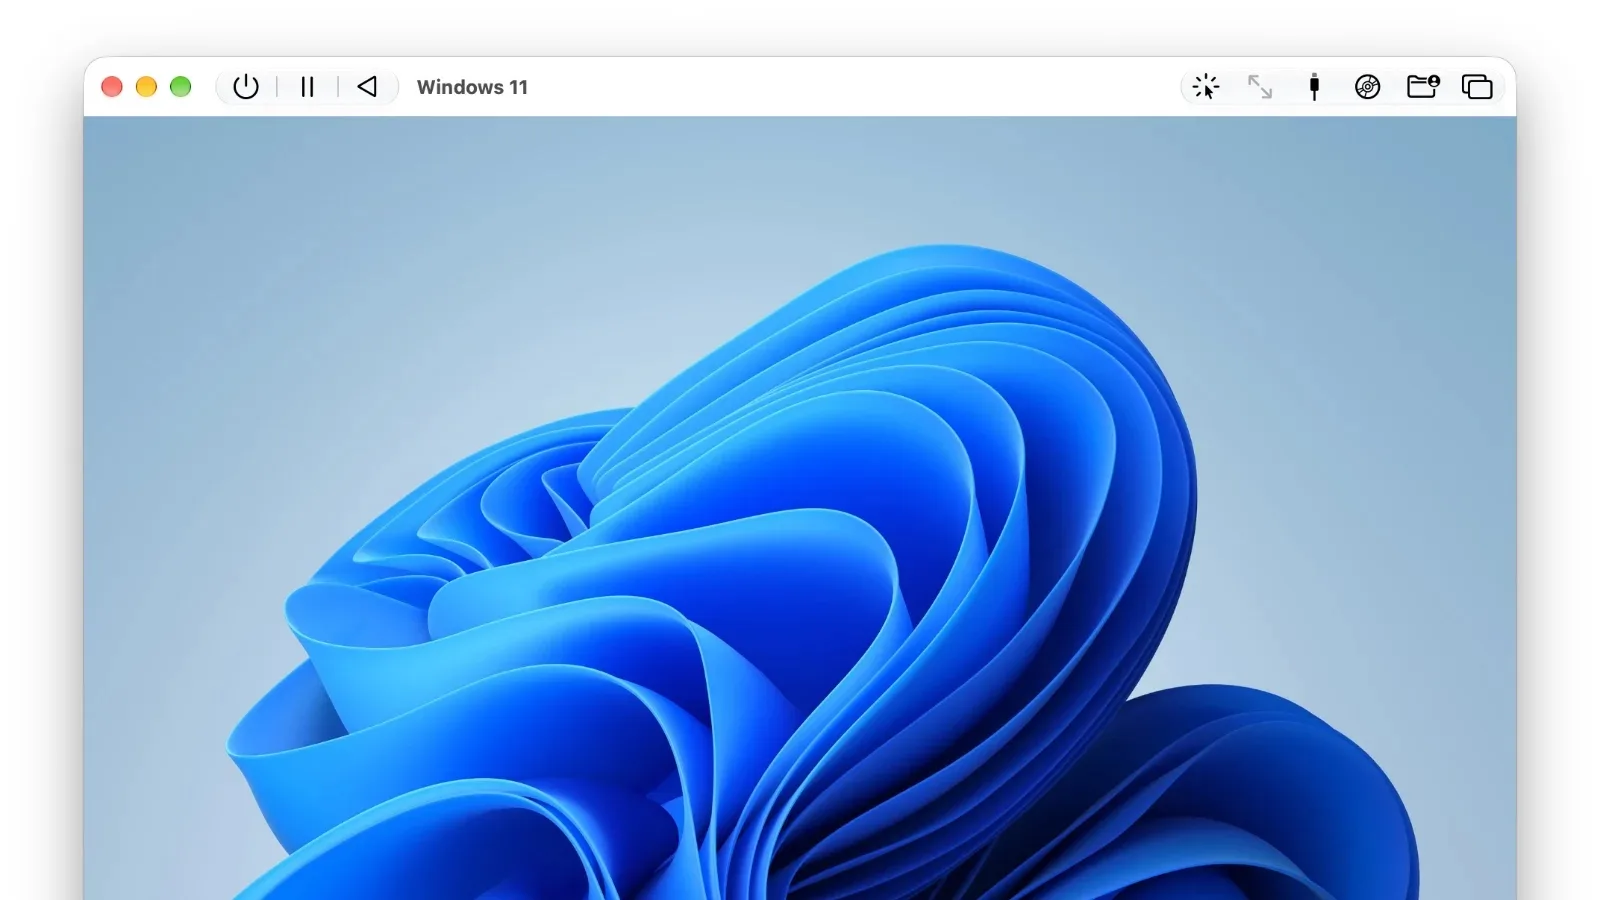Minimize the window with the yellow button
Image resolution: width=1600 pixels, height=900 pixels.
coord(146,87)
